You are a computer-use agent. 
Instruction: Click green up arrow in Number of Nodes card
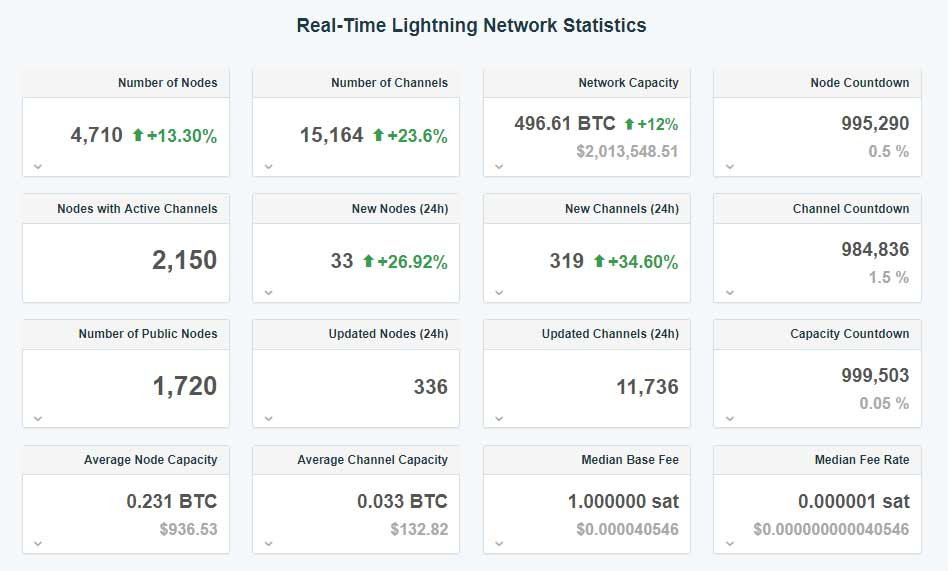pyautogui.click(x=138, y=135)
